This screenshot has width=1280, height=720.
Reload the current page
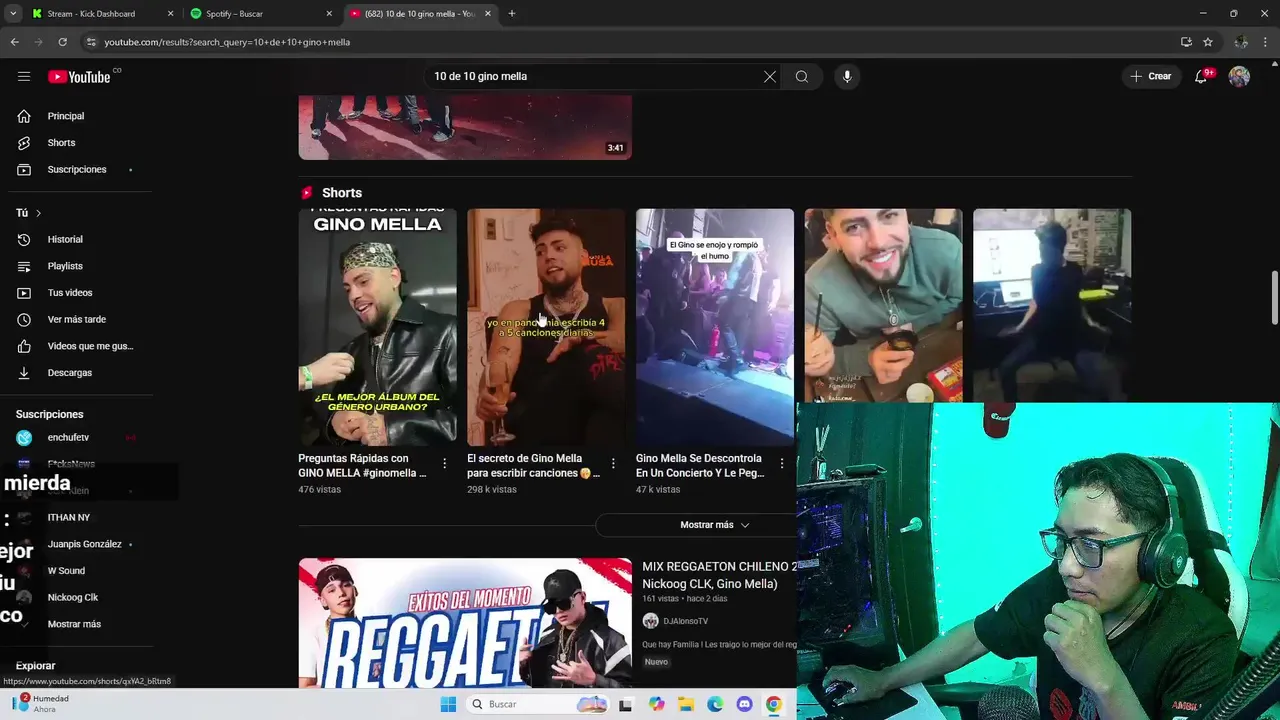pos(62,42)
